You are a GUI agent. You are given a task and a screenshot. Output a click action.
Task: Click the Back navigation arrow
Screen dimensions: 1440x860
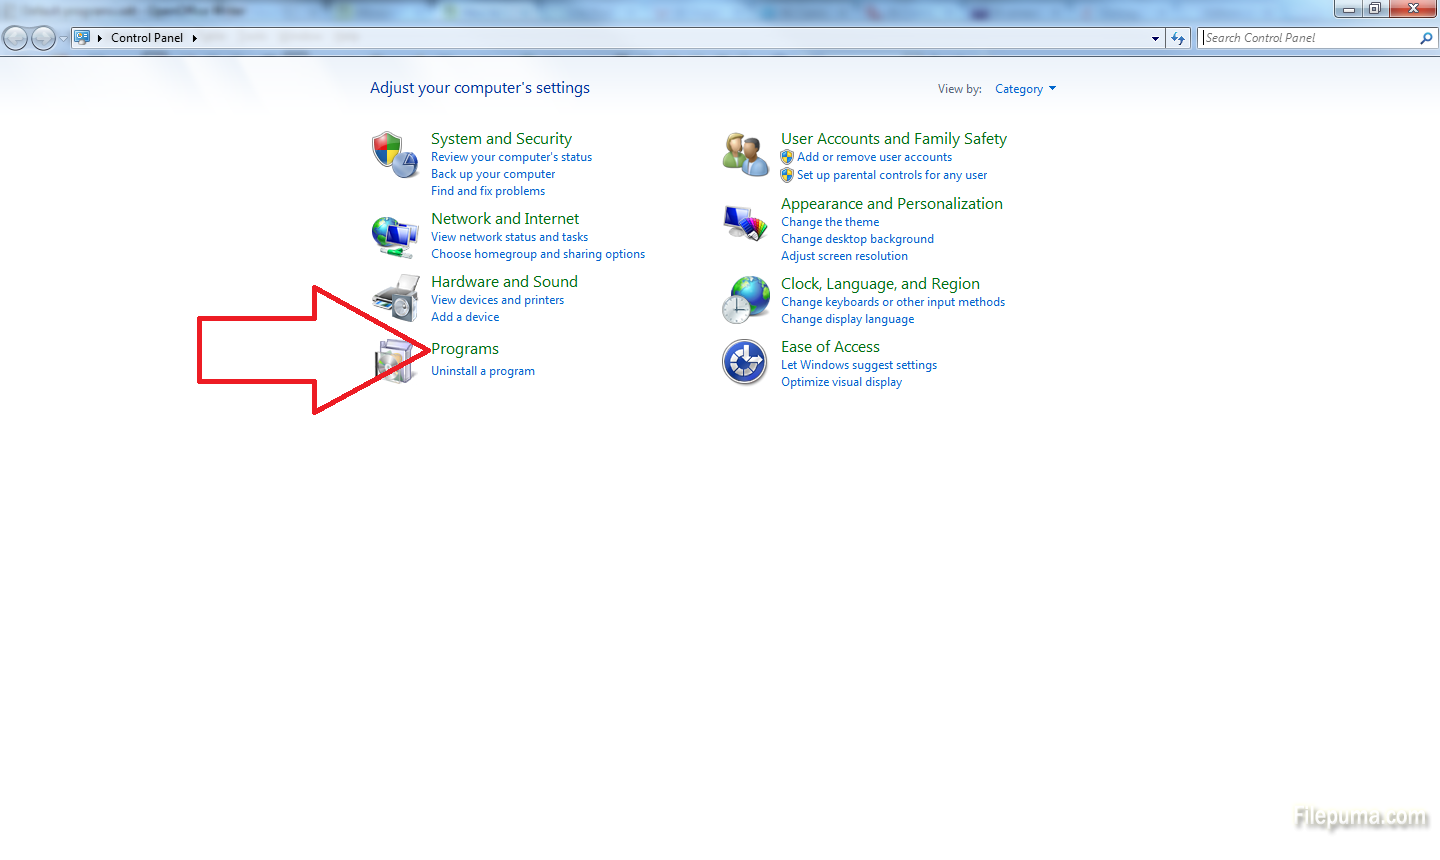pyautogui.click(x=15, y=37)
